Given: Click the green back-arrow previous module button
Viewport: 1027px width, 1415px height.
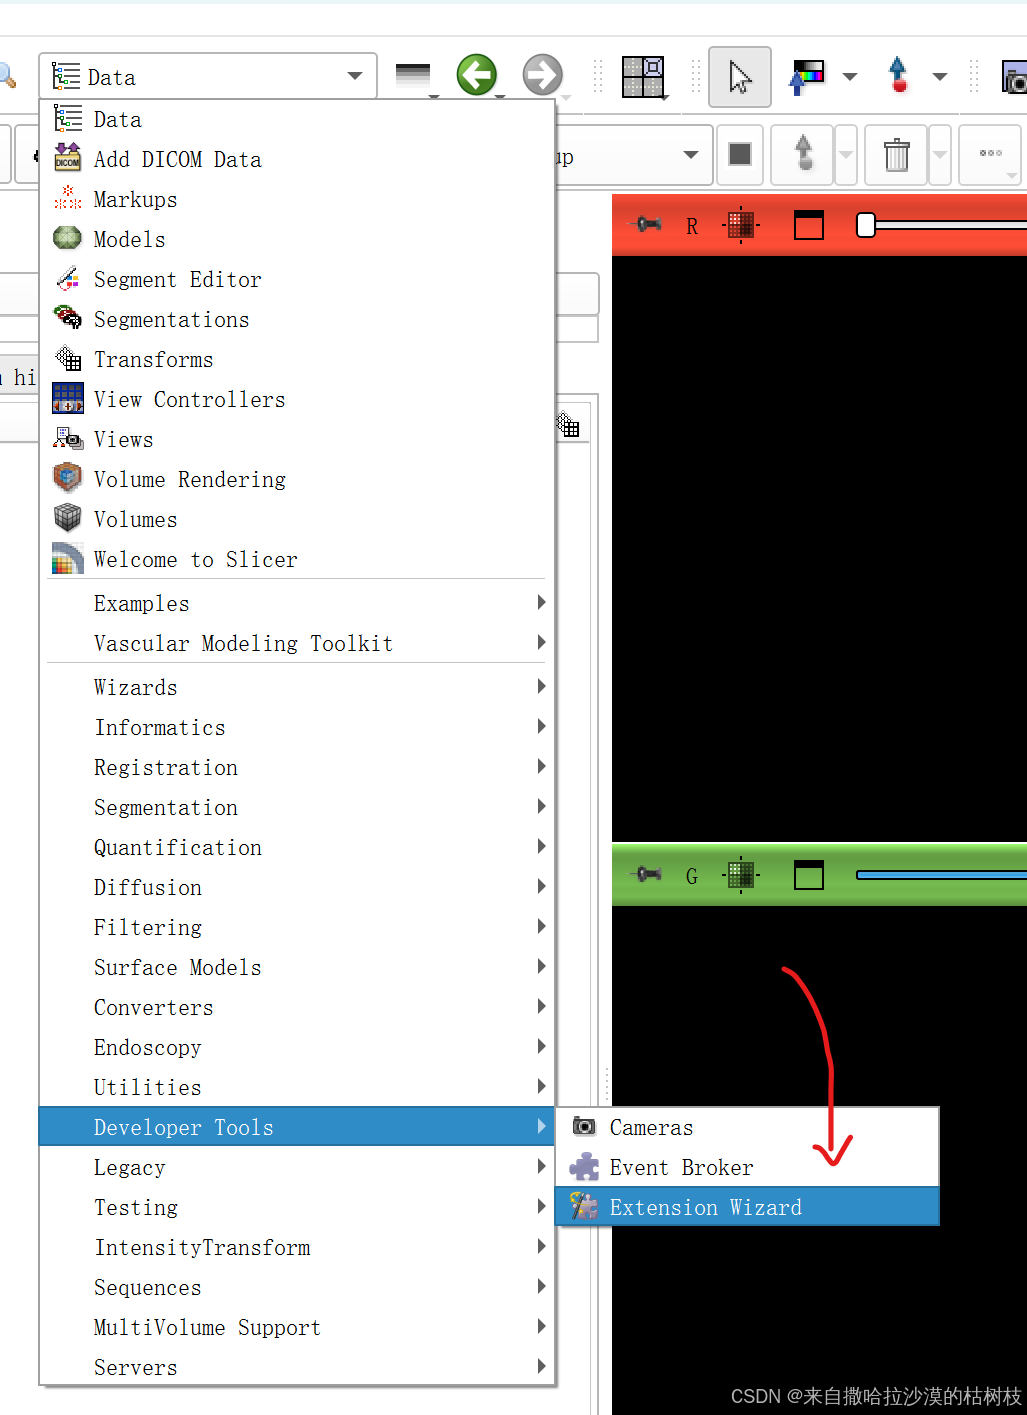Looking at the screenshot, I should (477, 75).
